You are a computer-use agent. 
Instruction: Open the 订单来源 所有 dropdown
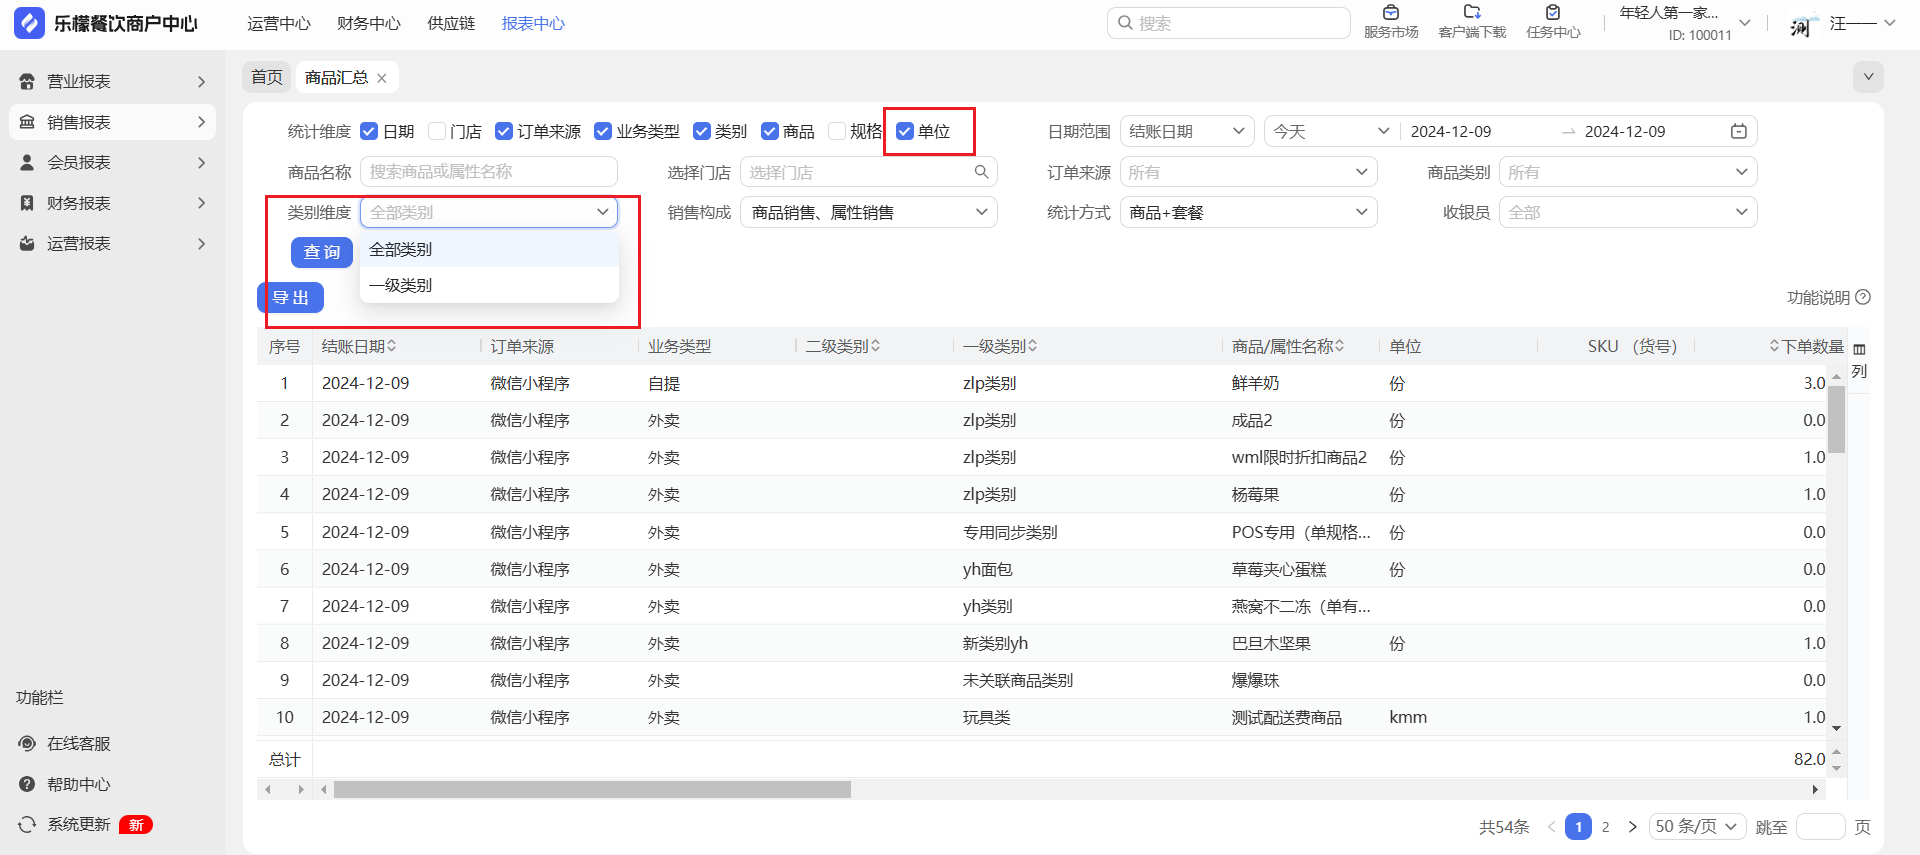(x=1248, y=172)
